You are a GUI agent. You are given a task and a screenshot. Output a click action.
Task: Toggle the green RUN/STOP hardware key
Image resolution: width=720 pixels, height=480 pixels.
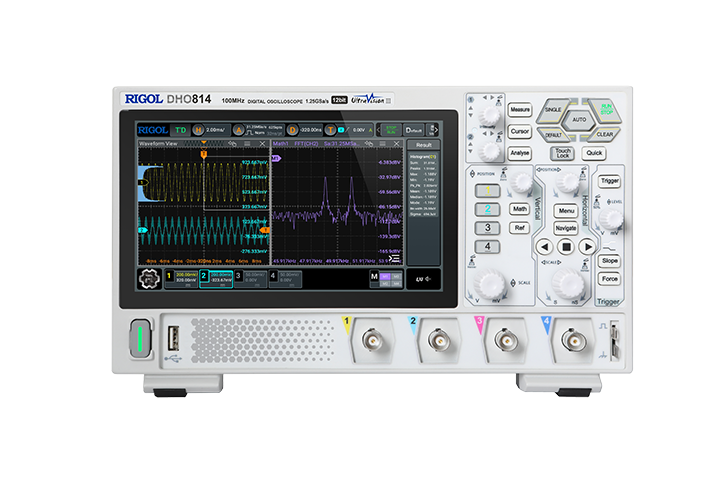click(605, 110)
